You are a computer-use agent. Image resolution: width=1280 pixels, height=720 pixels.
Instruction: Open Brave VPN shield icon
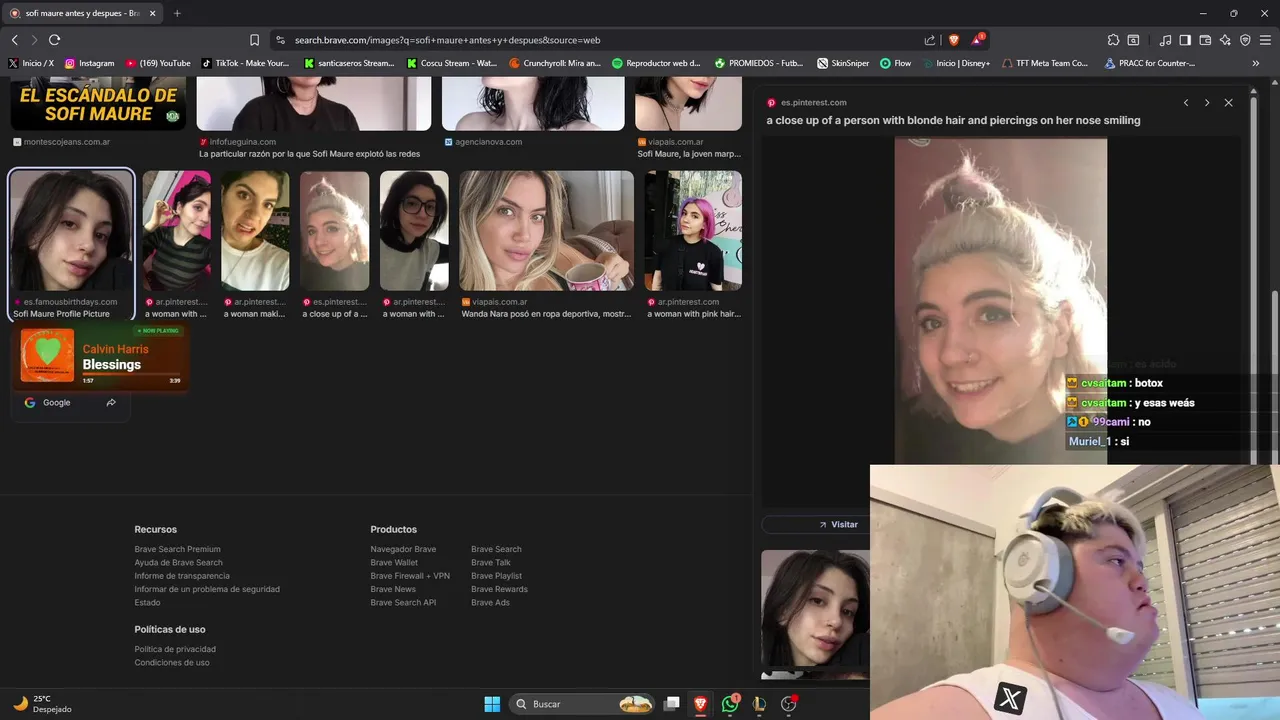tap(1245, 40)
